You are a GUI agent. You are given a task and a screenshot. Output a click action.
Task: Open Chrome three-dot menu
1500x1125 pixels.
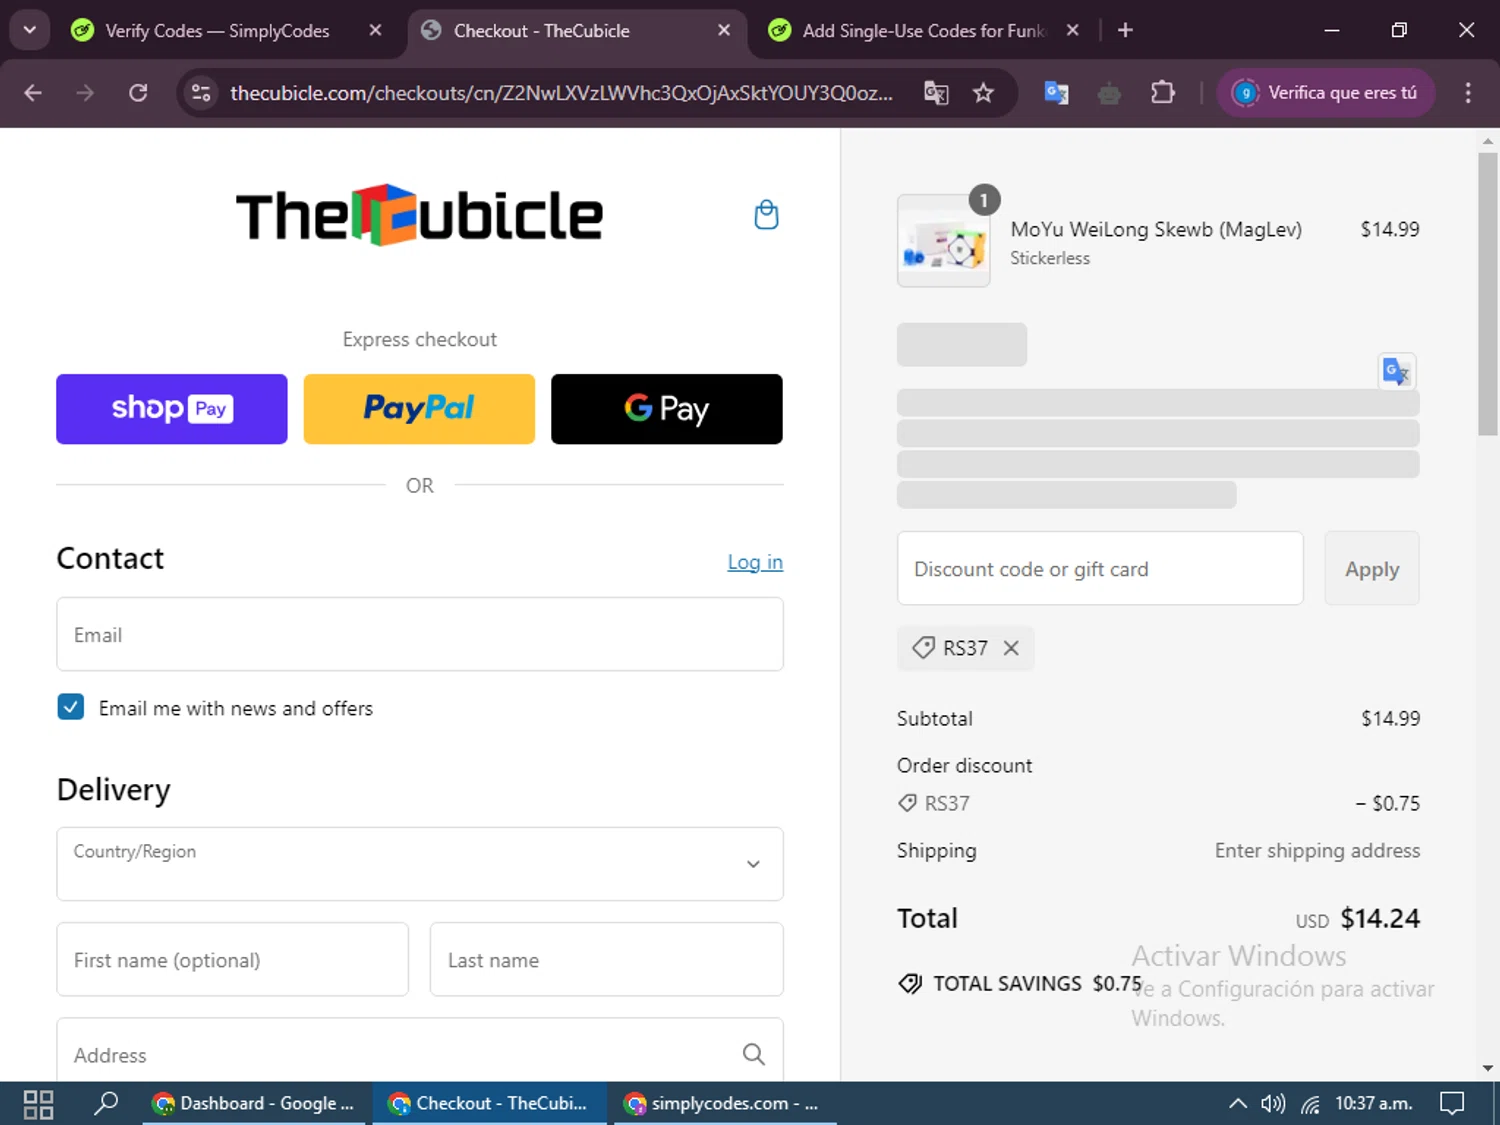coord(1467,93)
